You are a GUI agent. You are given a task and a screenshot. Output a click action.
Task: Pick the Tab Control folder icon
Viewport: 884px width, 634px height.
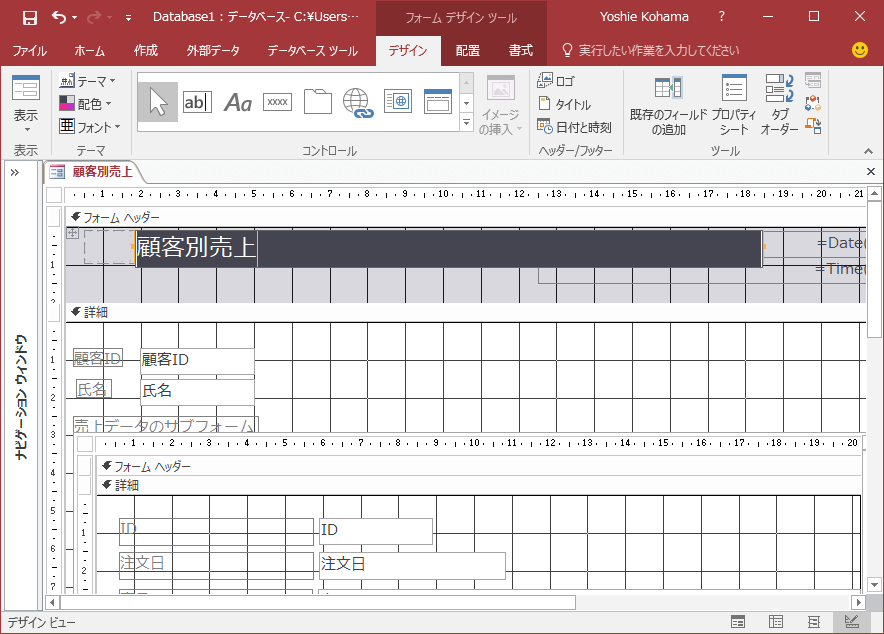click(317, 101)
